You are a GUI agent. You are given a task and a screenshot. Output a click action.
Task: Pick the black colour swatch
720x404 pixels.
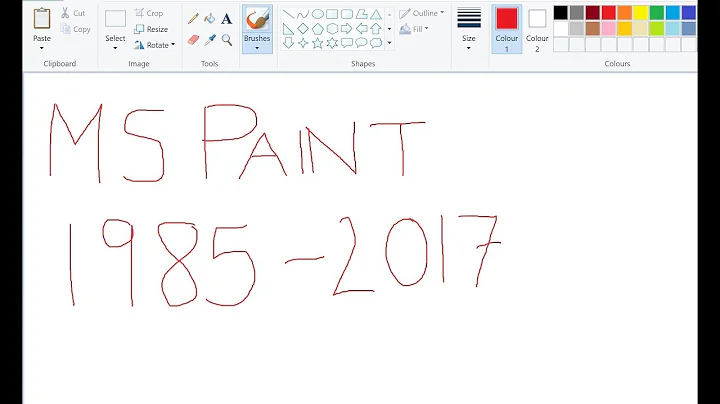(x=561, y=13)
